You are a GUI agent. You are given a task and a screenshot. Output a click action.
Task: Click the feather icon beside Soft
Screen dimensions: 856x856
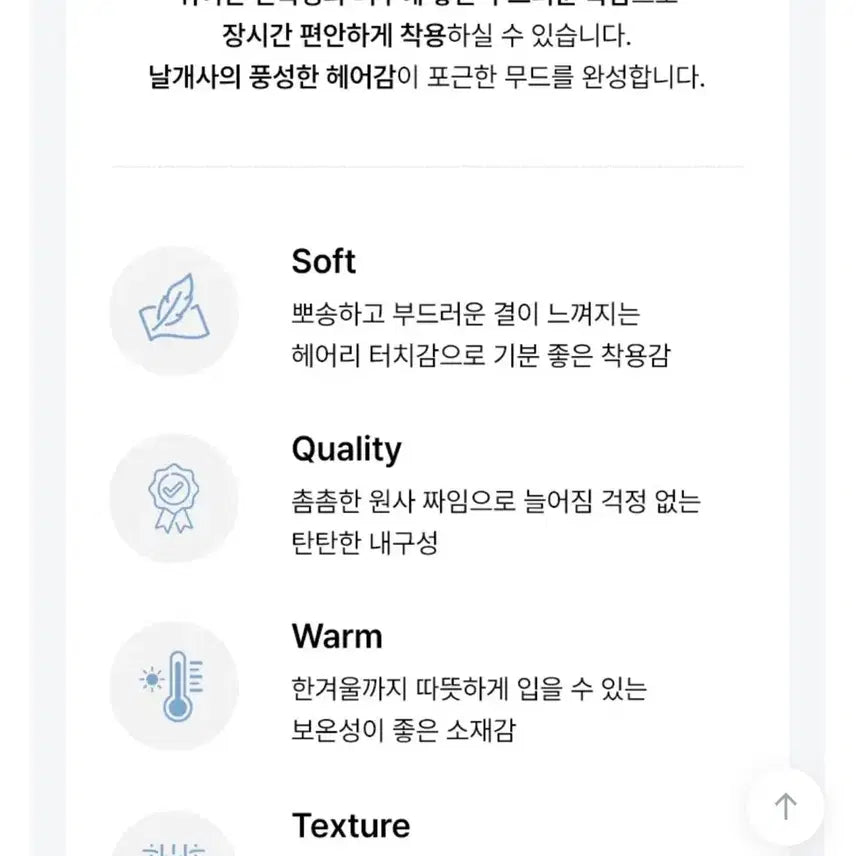click(174, 311)
